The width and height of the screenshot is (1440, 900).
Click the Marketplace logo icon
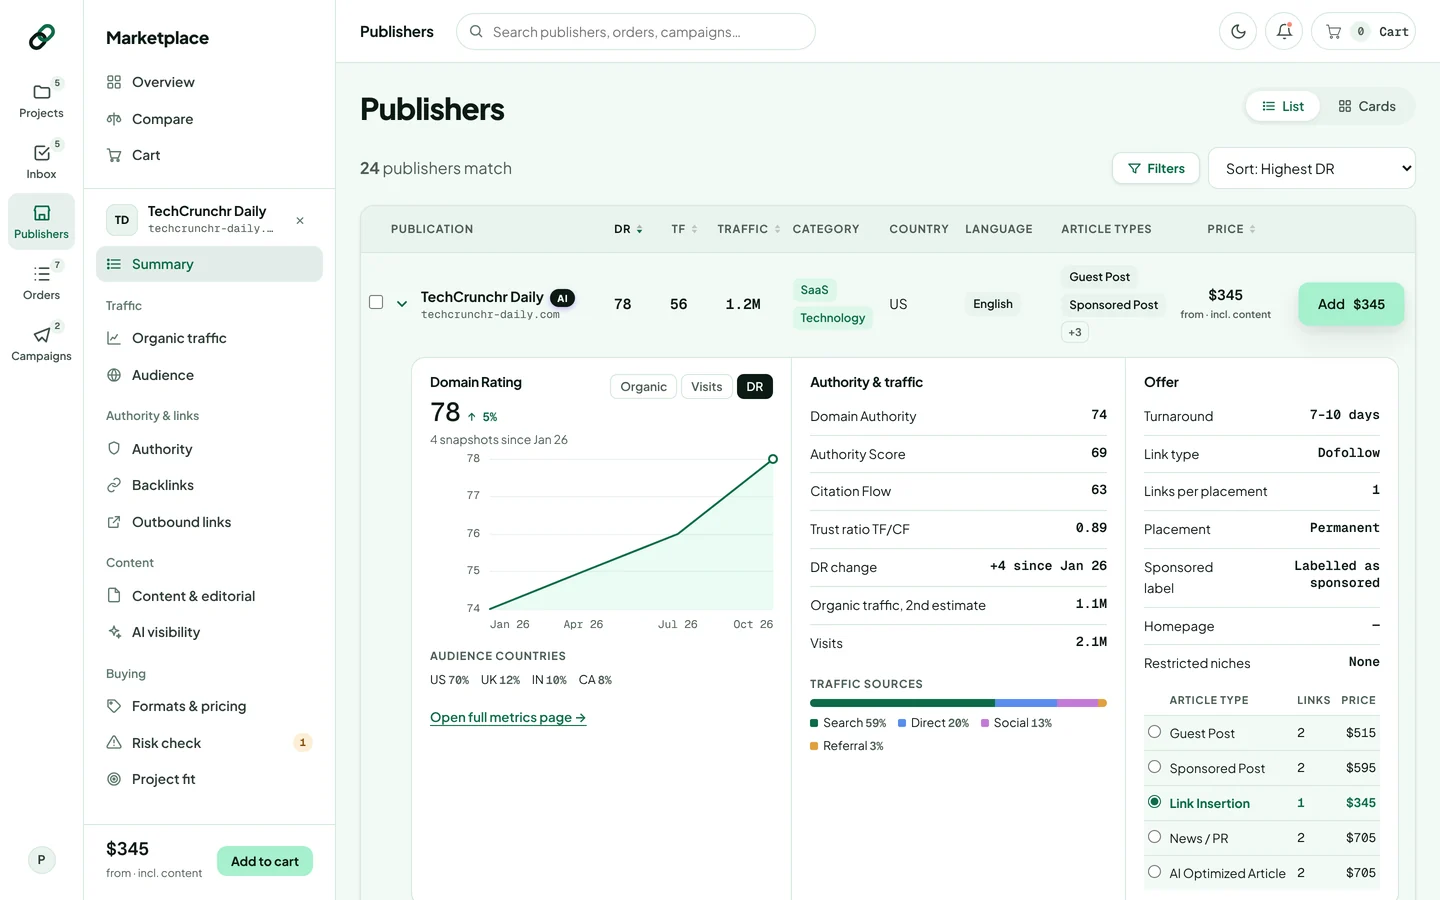[x=41, y=37]
